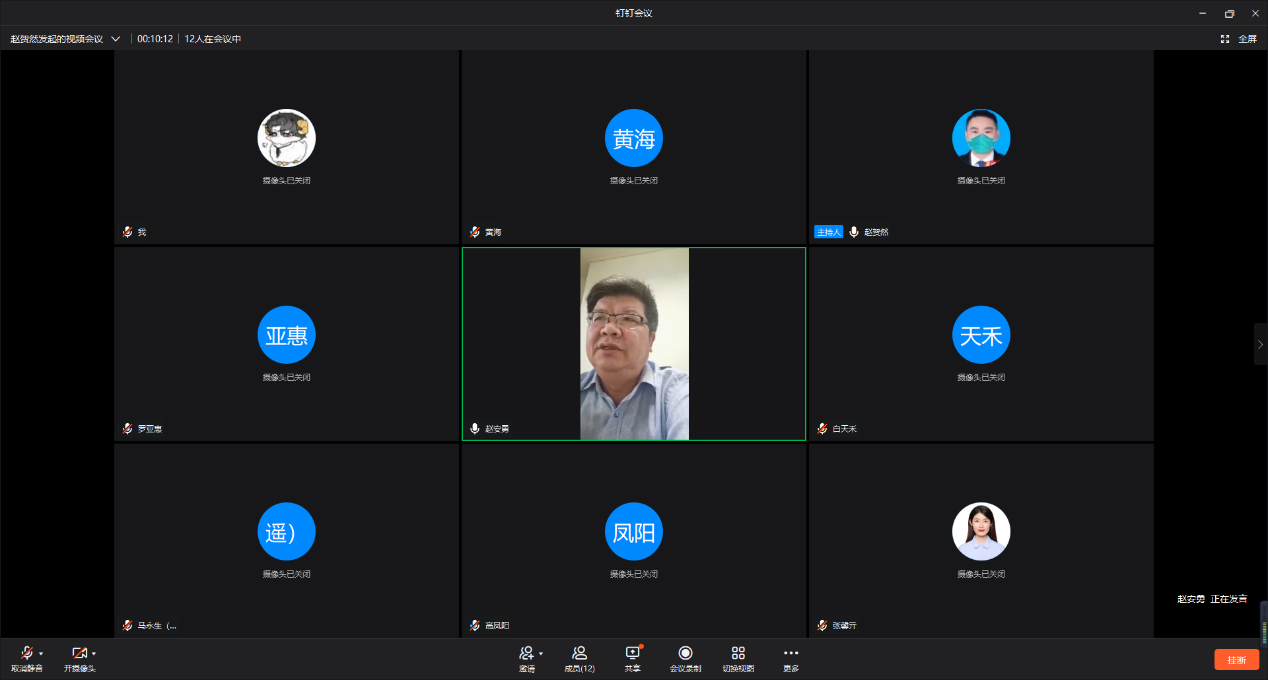Screen dimensions: 1268x680
Task: Go to next page of participants arrow
Action: click(x=1260, y=344)
